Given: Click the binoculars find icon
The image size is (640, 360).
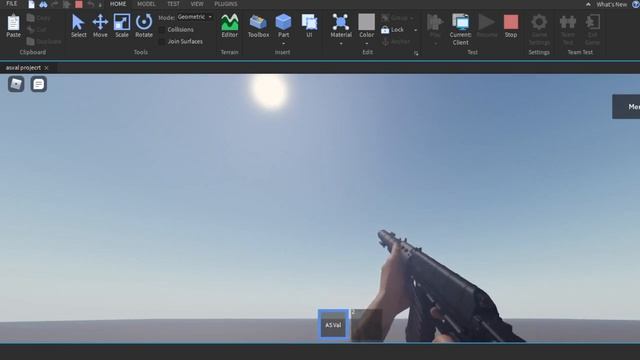Looking at the screenshot, I should pos(43,4).
